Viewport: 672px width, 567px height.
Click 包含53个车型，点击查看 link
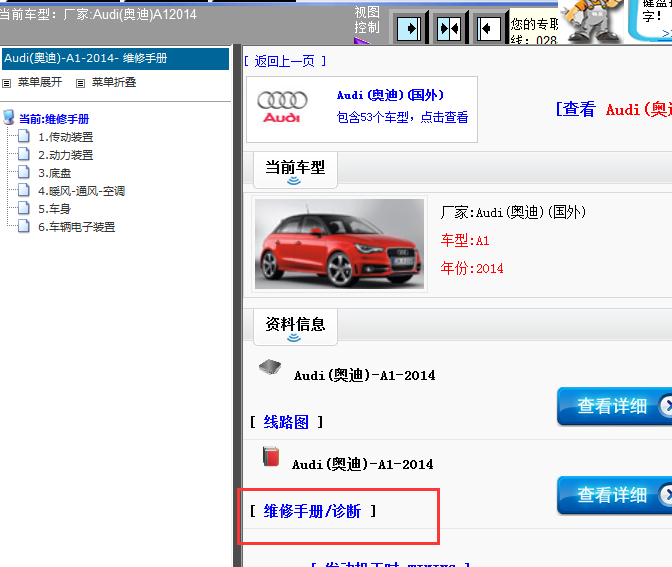click(x=402, y=117)
